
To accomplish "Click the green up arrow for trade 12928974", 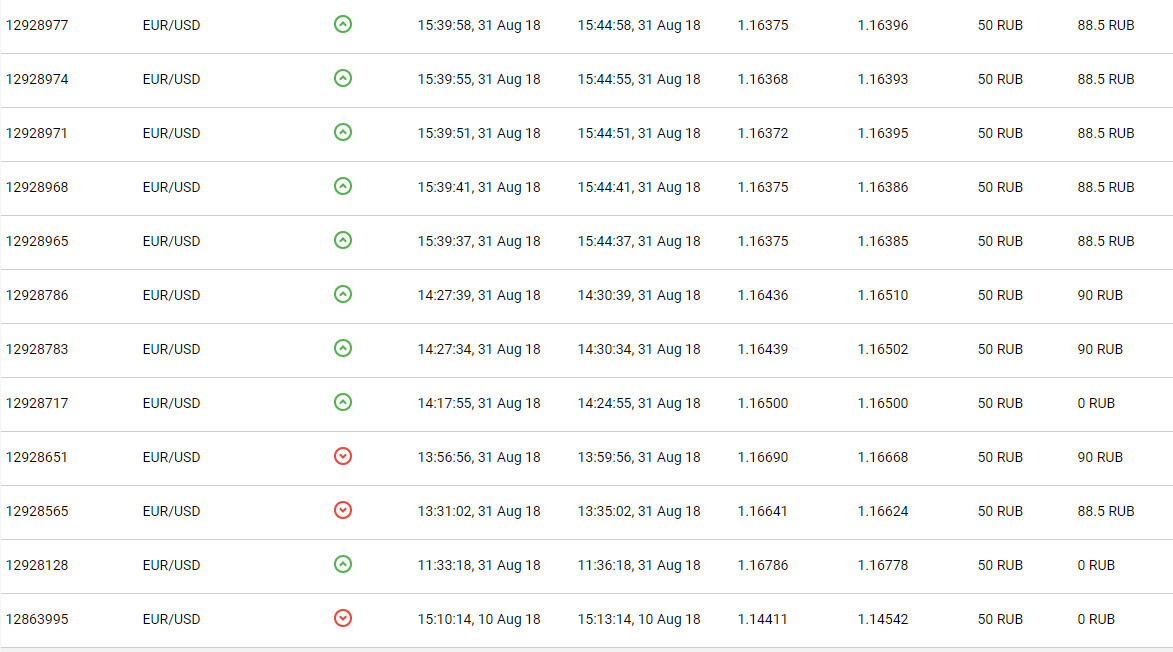I will (x=343, y=79).
